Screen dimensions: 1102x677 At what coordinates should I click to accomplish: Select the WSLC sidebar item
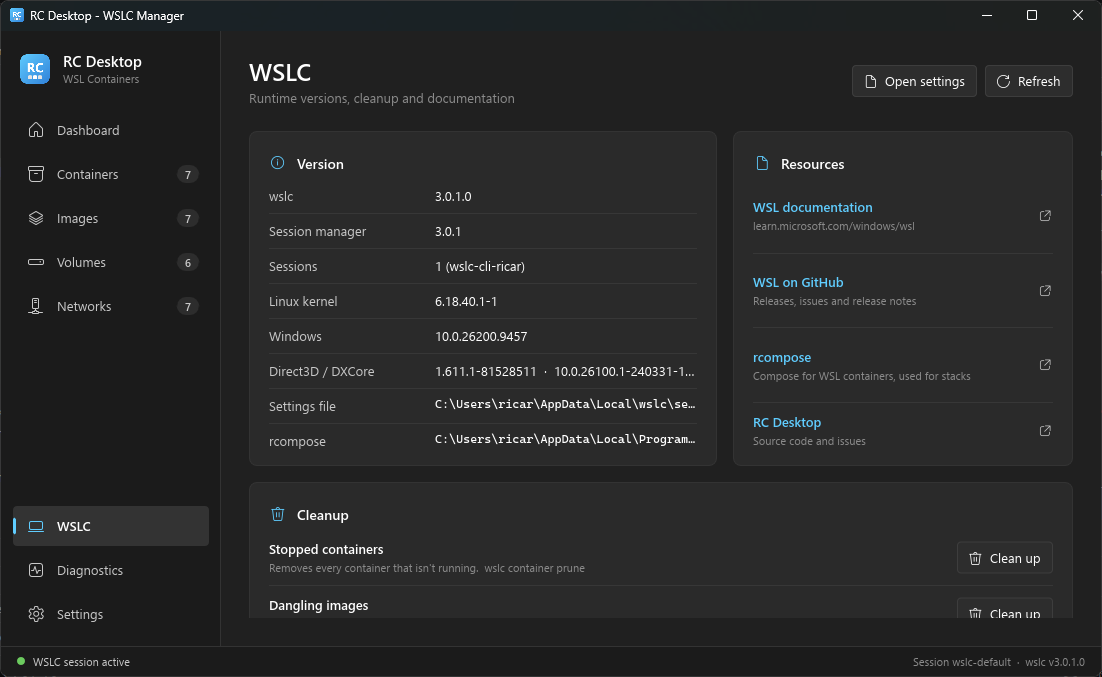(111, 526)
